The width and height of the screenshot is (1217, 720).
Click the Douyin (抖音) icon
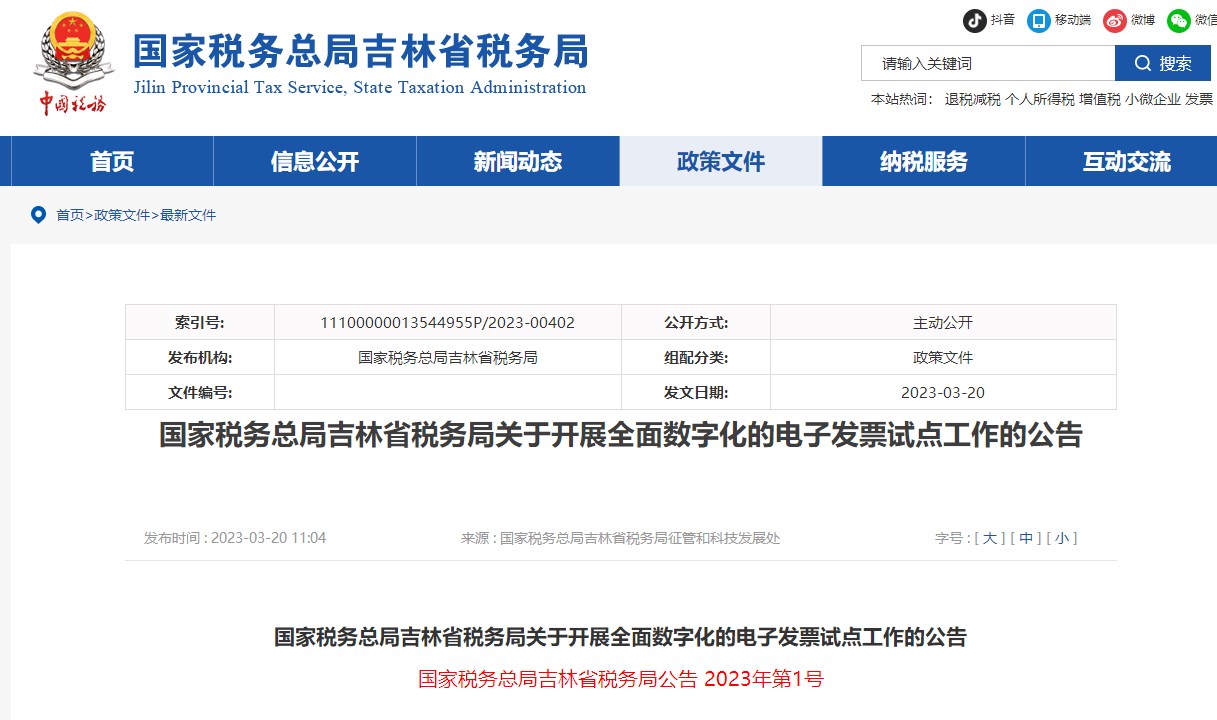[974, 20]
